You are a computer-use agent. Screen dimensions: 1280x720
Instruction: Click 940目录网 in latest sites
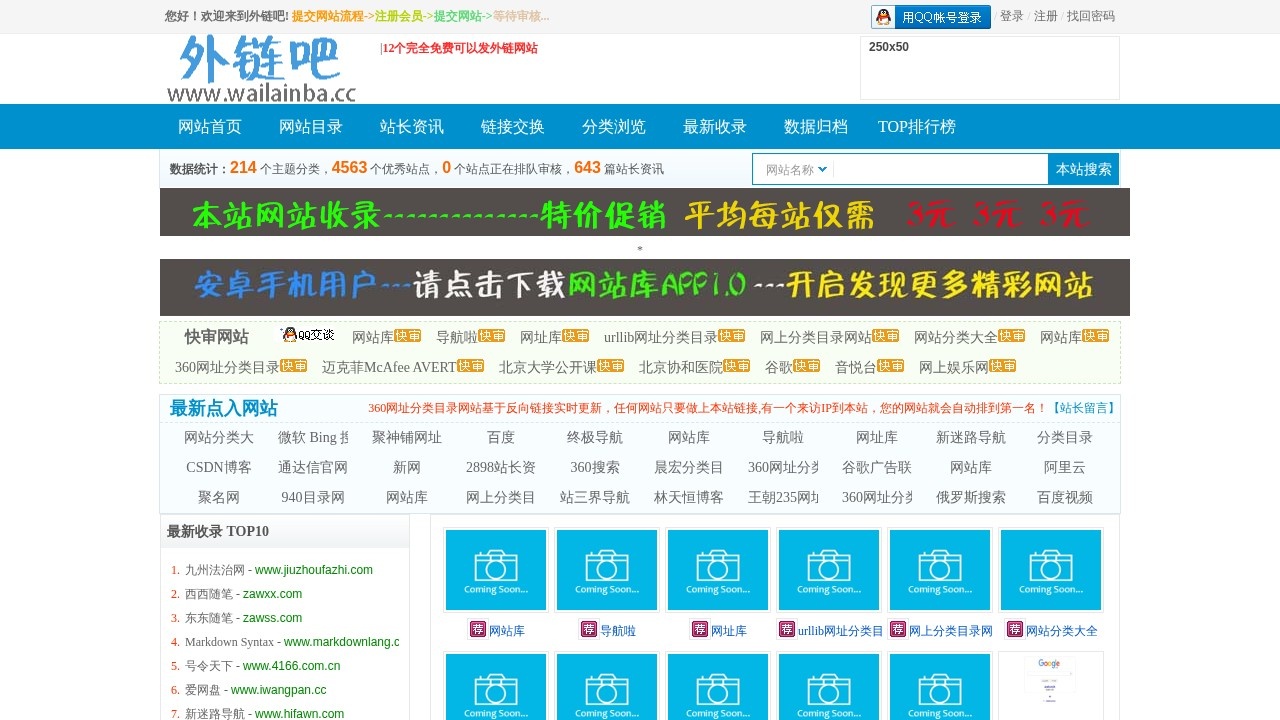pyautogui.click(x=313, y=497)
